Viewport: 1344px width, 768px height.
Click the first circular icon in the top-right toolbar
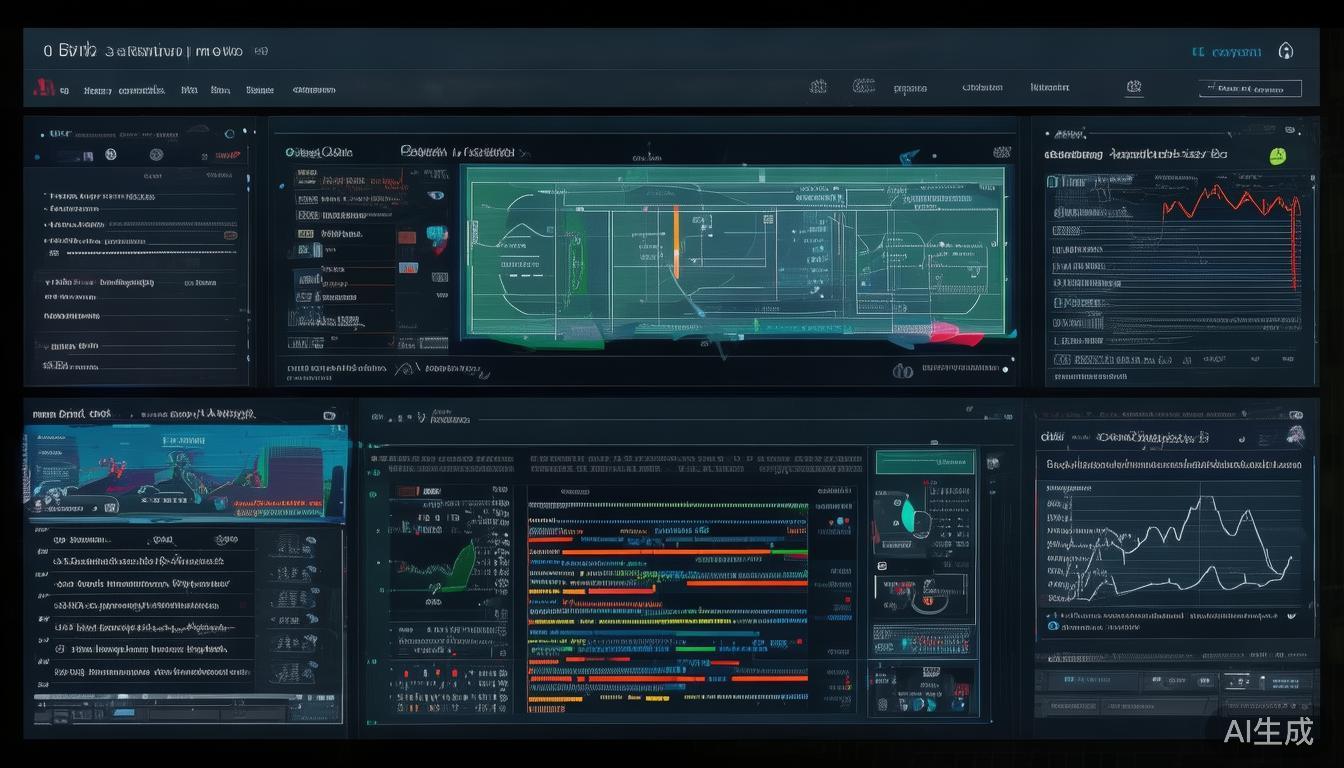pyautogui.click(x=818, y=88)
